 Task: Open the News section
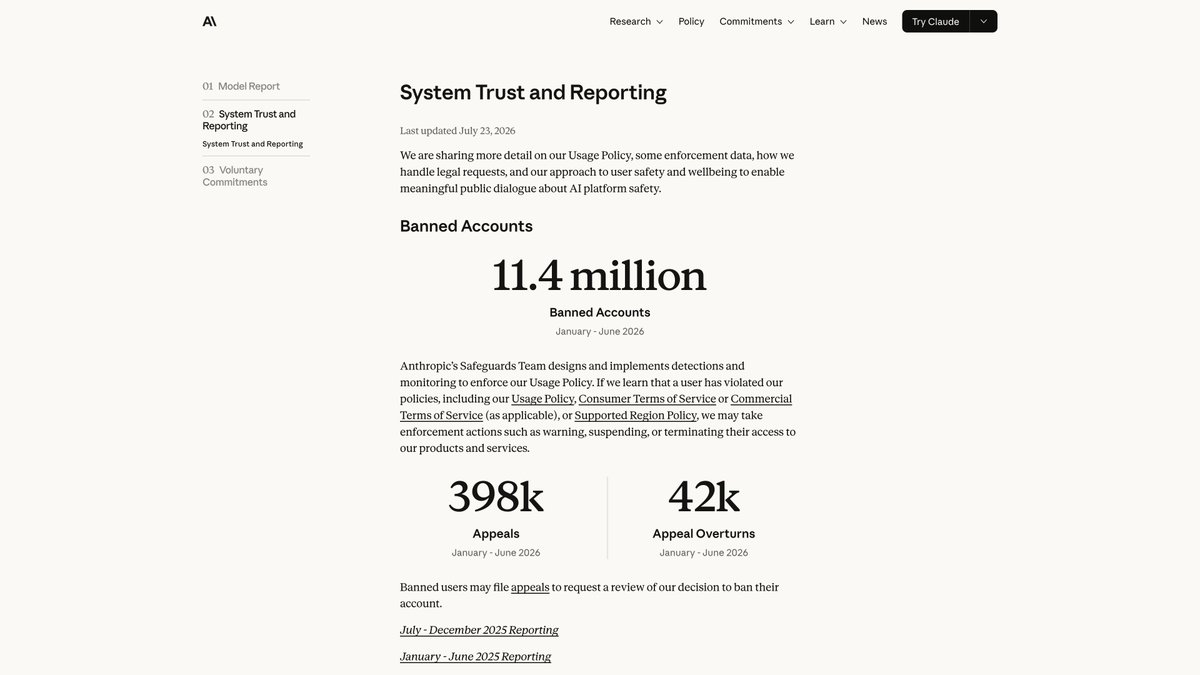(x=874, y=21)
